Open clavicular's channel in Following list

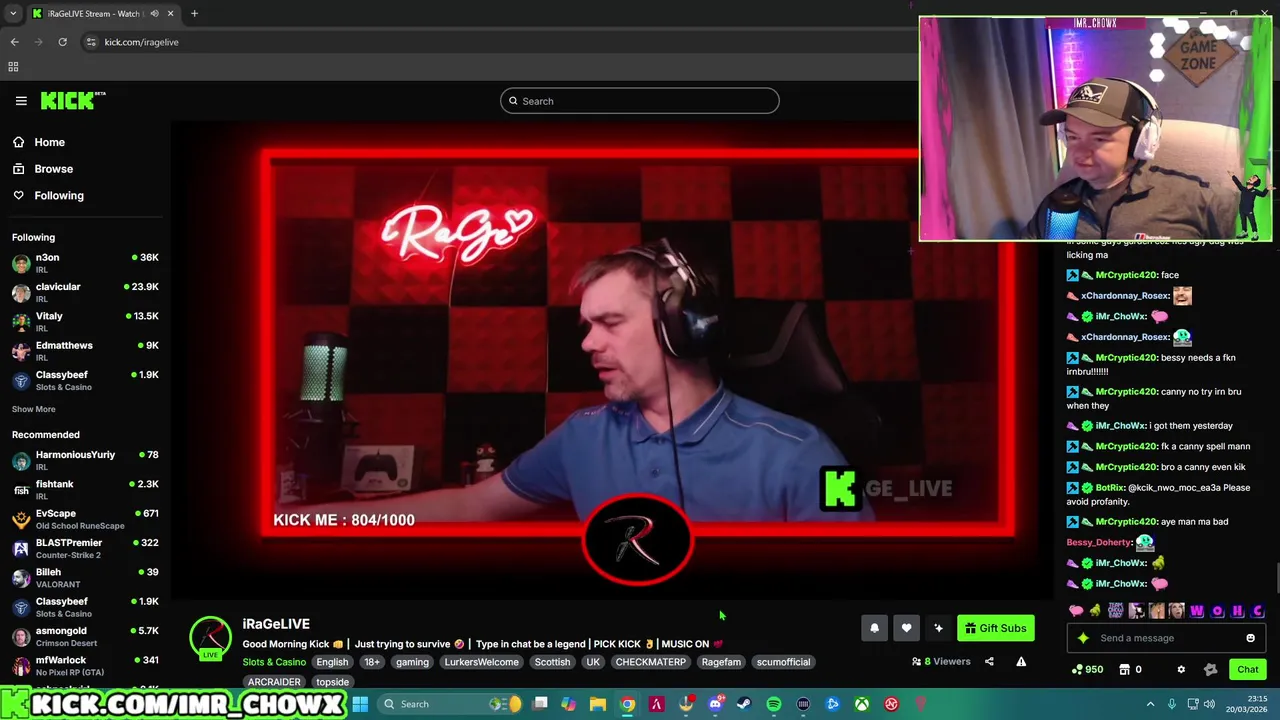coord(85,292)
